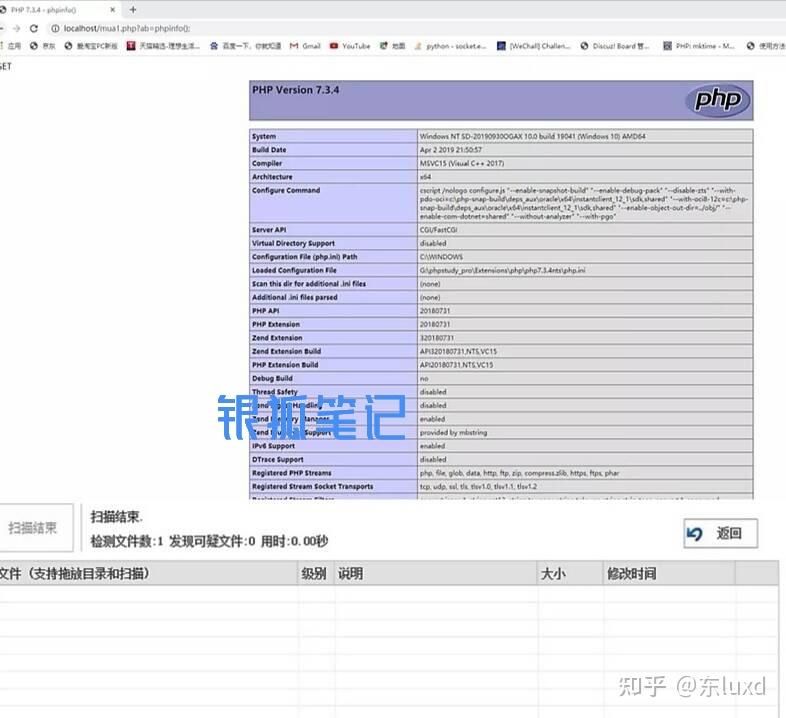786x718 pixels.
Task: Click the PHP Extension row label
Action: coord(276,324)
